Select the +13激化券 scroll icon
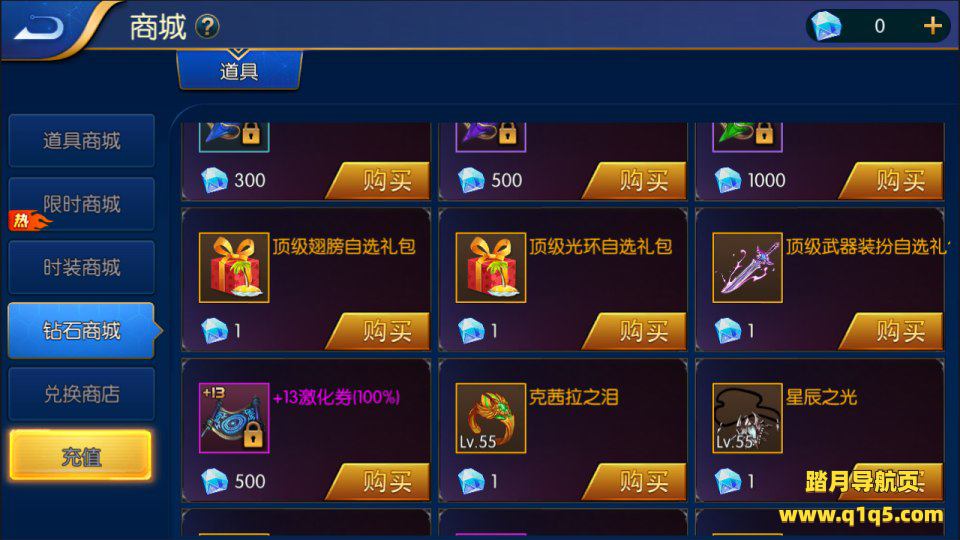This screenshot has height=540, width=960. point(234,418)
